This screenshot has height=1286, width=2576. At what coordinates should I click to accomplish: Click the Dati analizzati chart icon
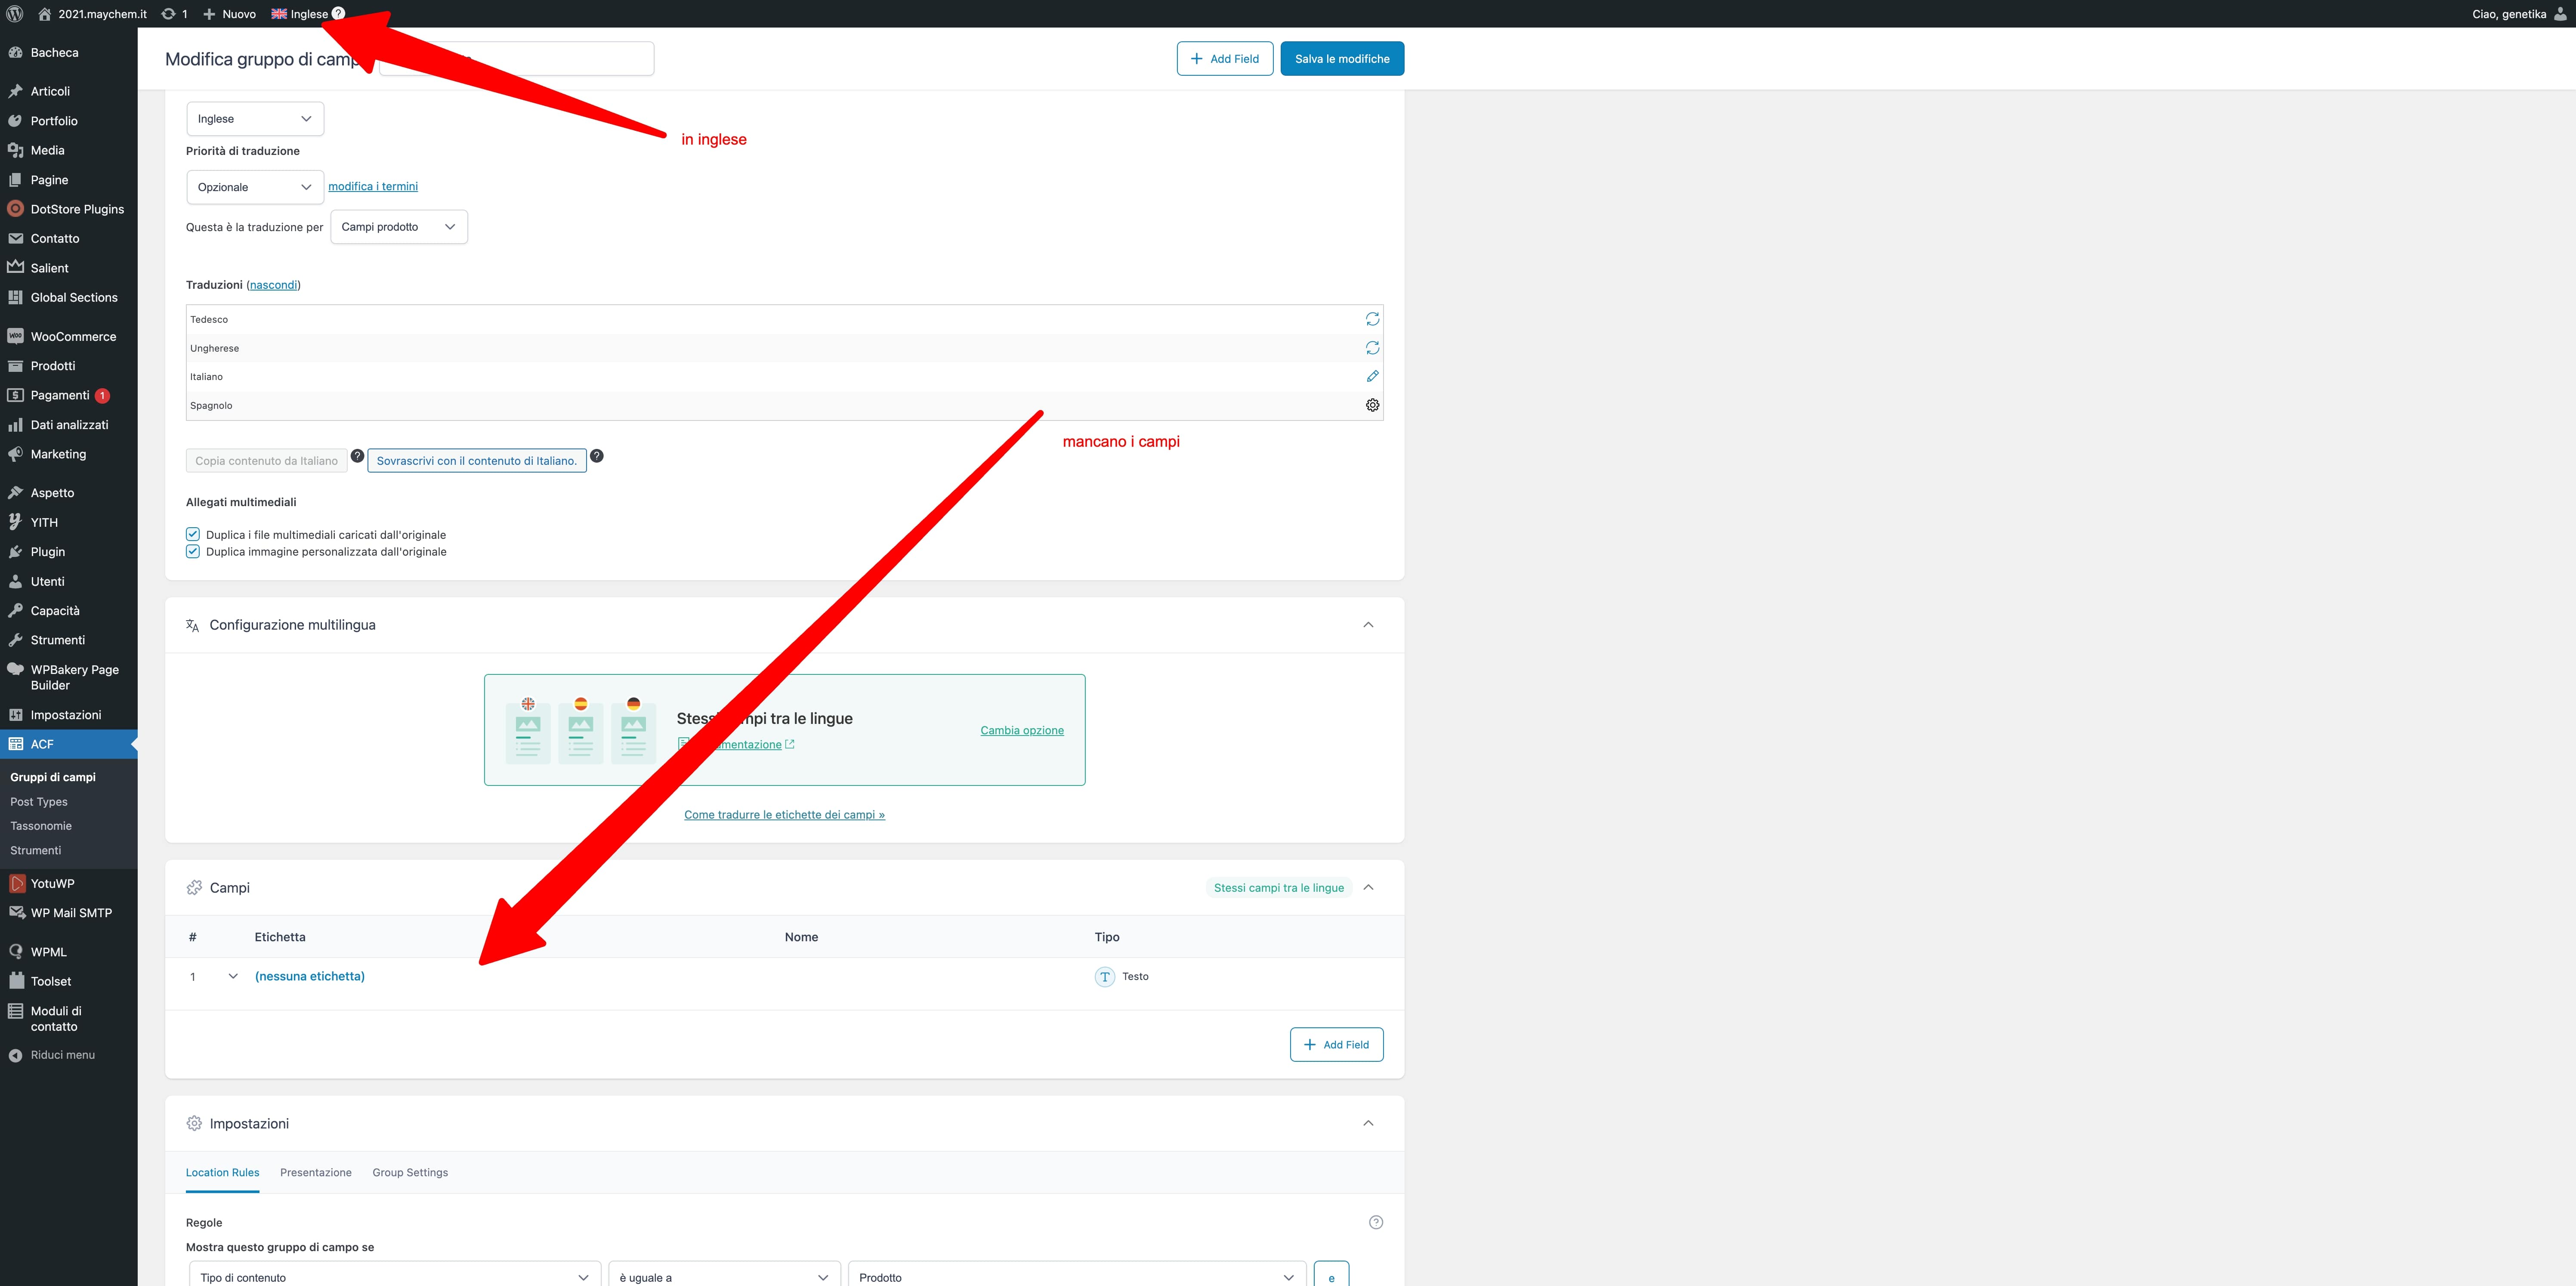(x=15, y=425)
